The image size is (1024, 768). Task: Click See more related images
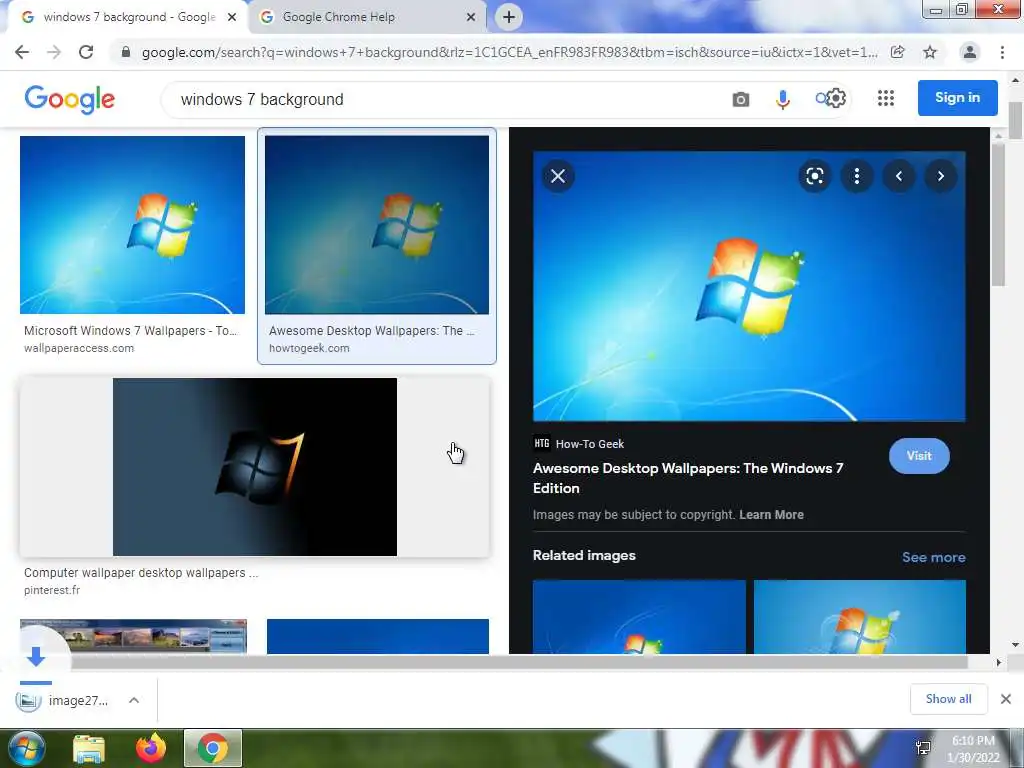(x=933, y=557)
